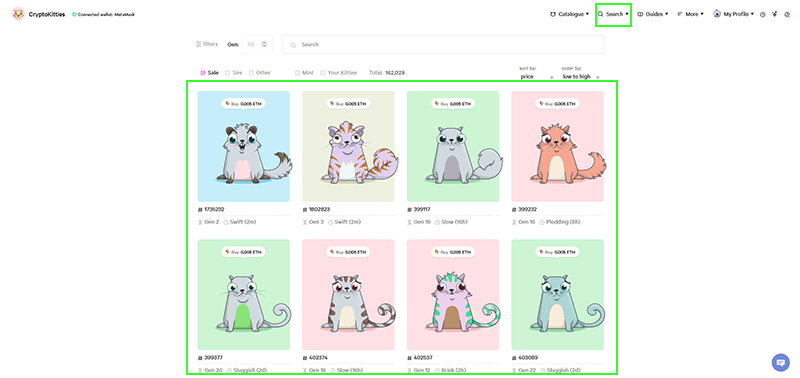Expand the Guides dropdown arrow
The height and width of the screenshot is (378, 800).
pyautogui.click(x=666, y=14)
